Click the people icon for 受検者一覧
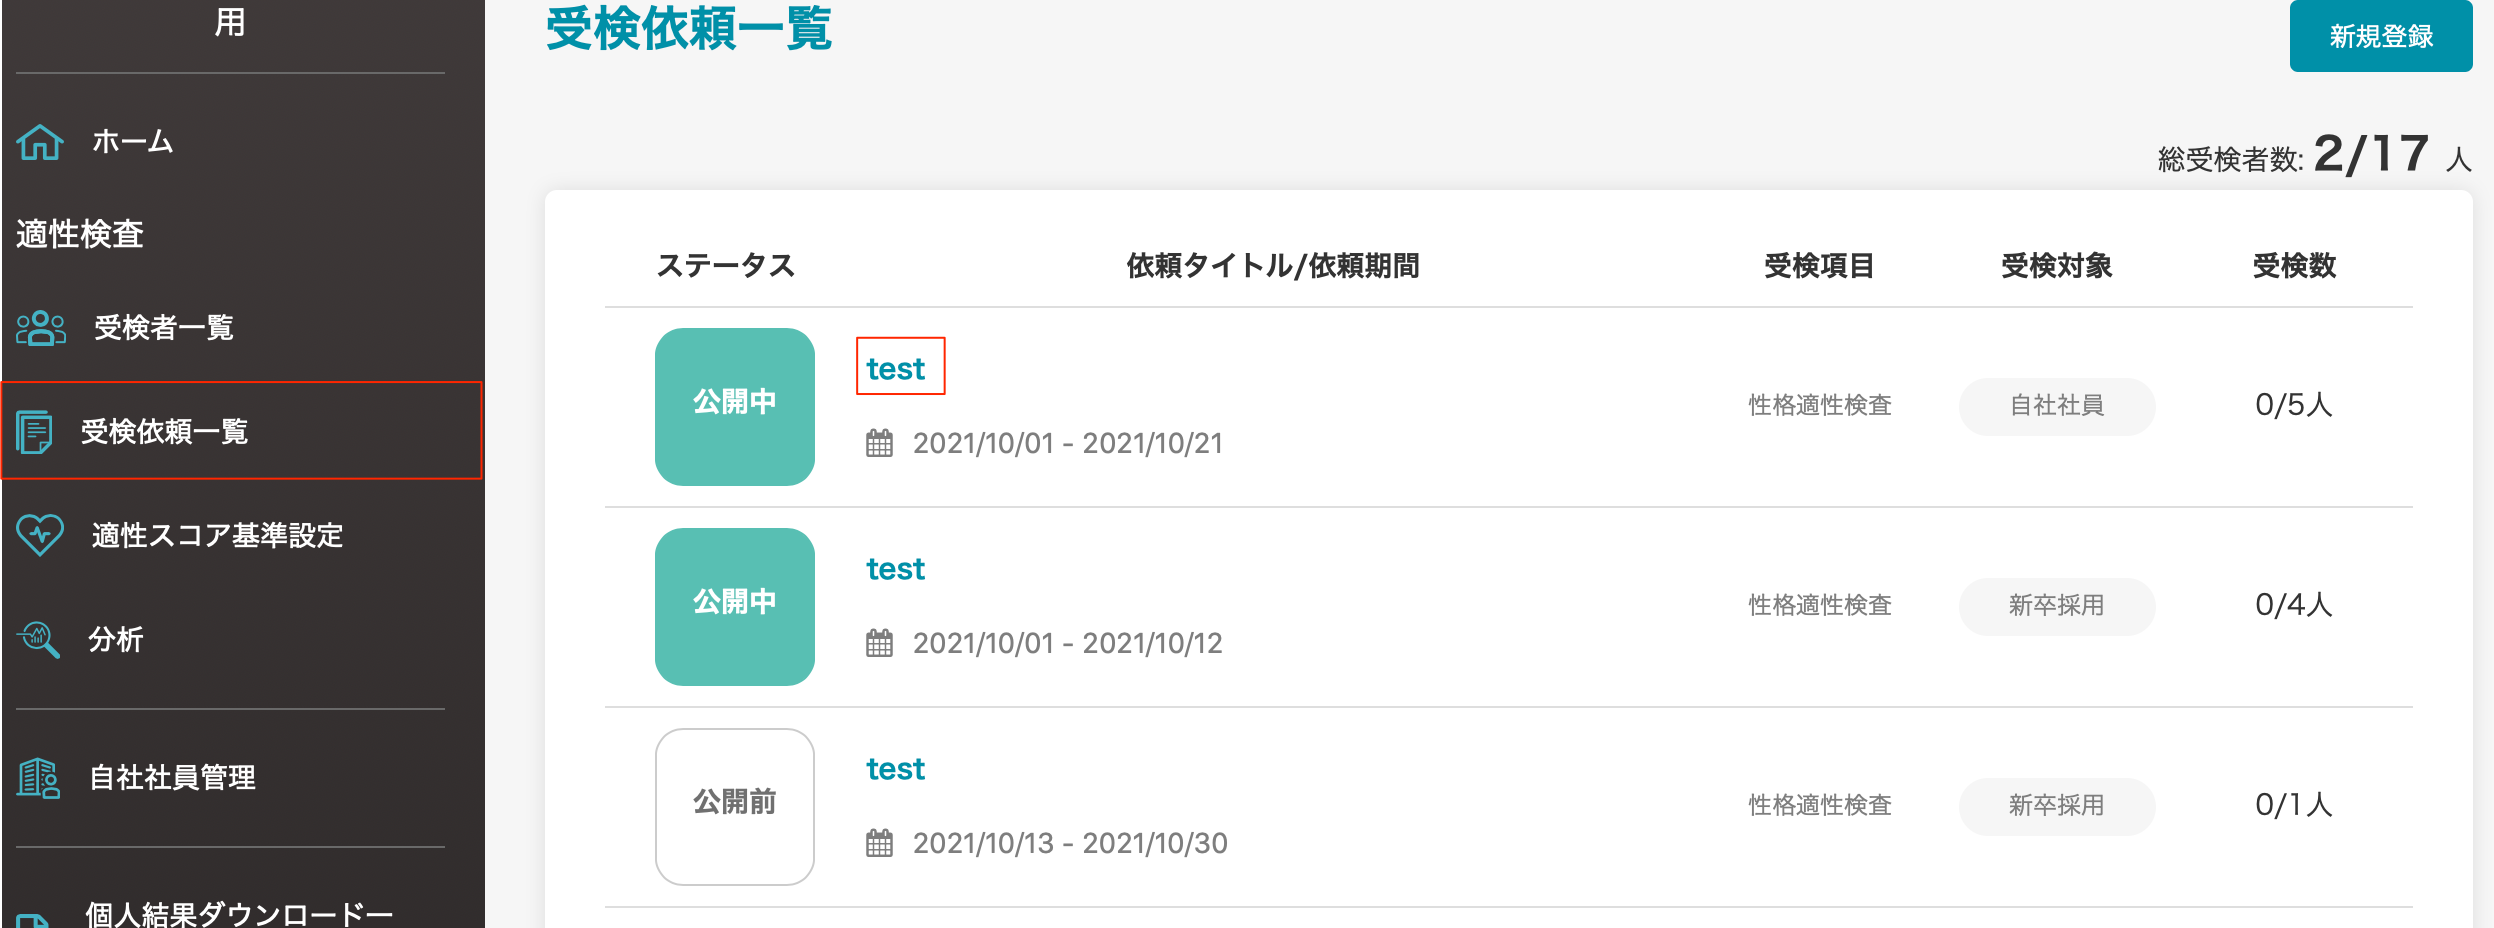The height and width of the screenshot is (928, 2494). 41,328
